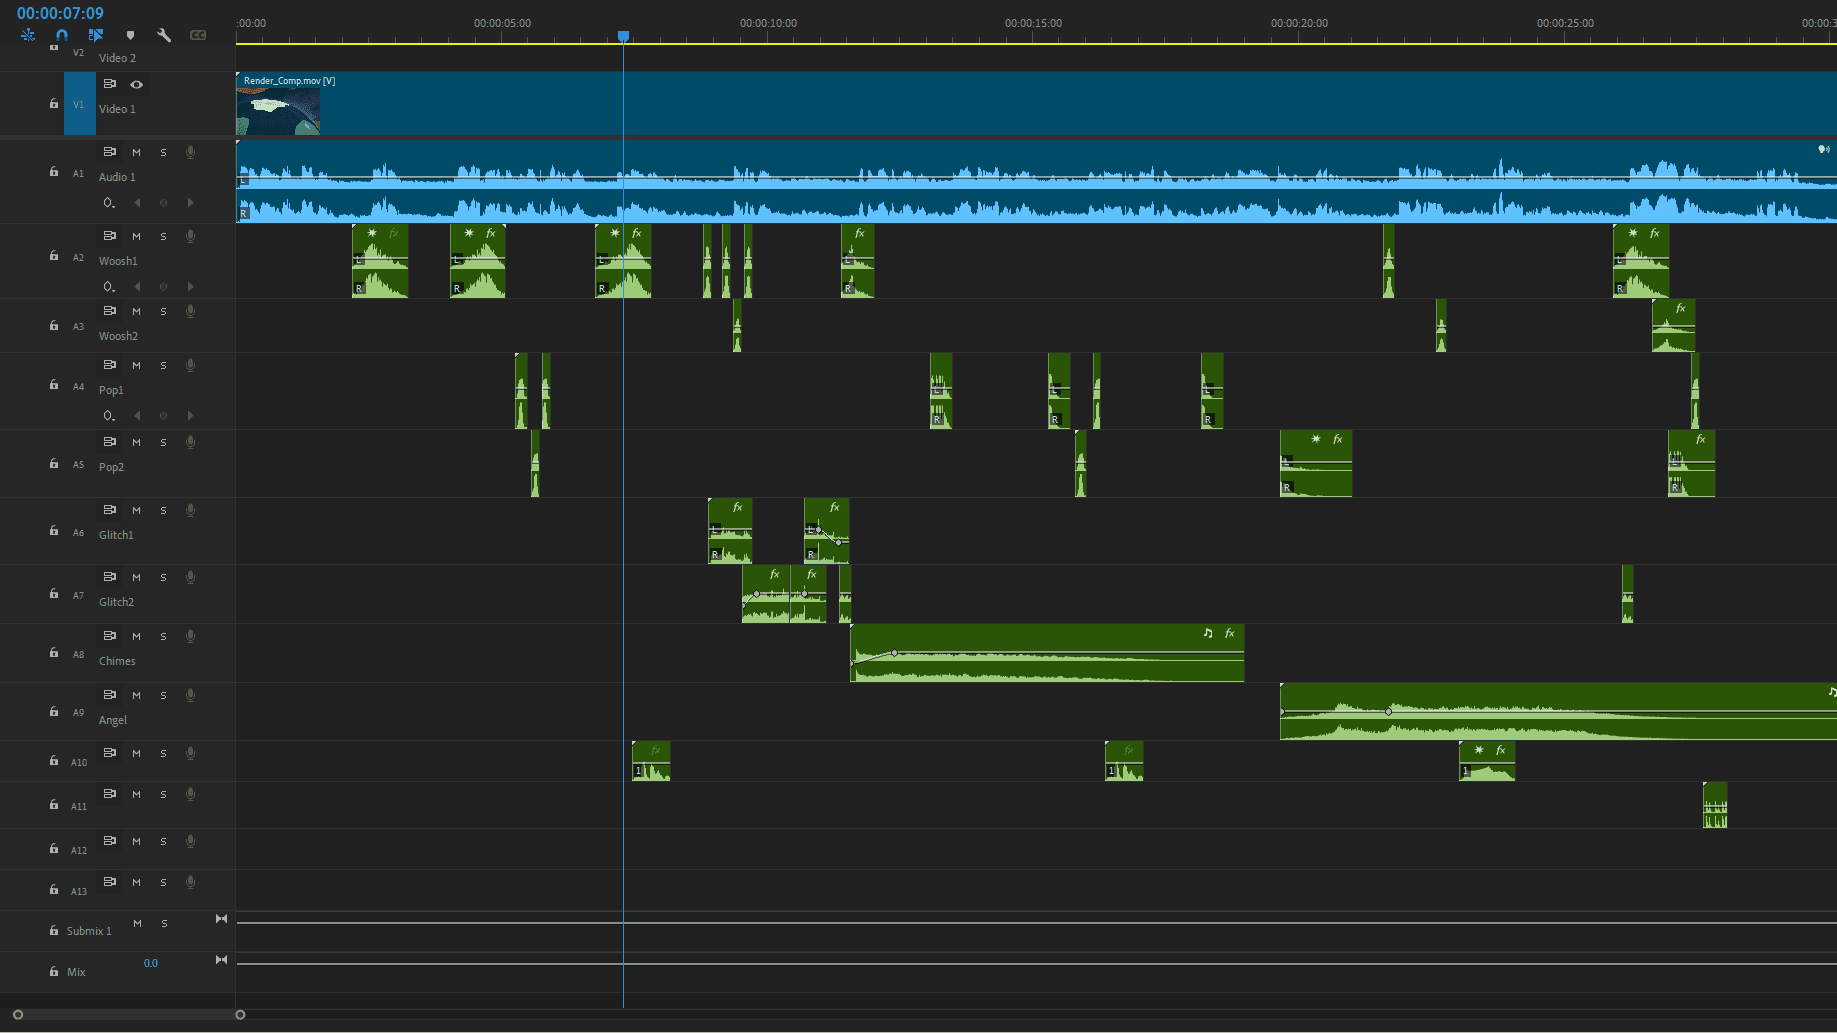
Task: Toggle sync lock on A10 track
Action: (x=110, y=753)
